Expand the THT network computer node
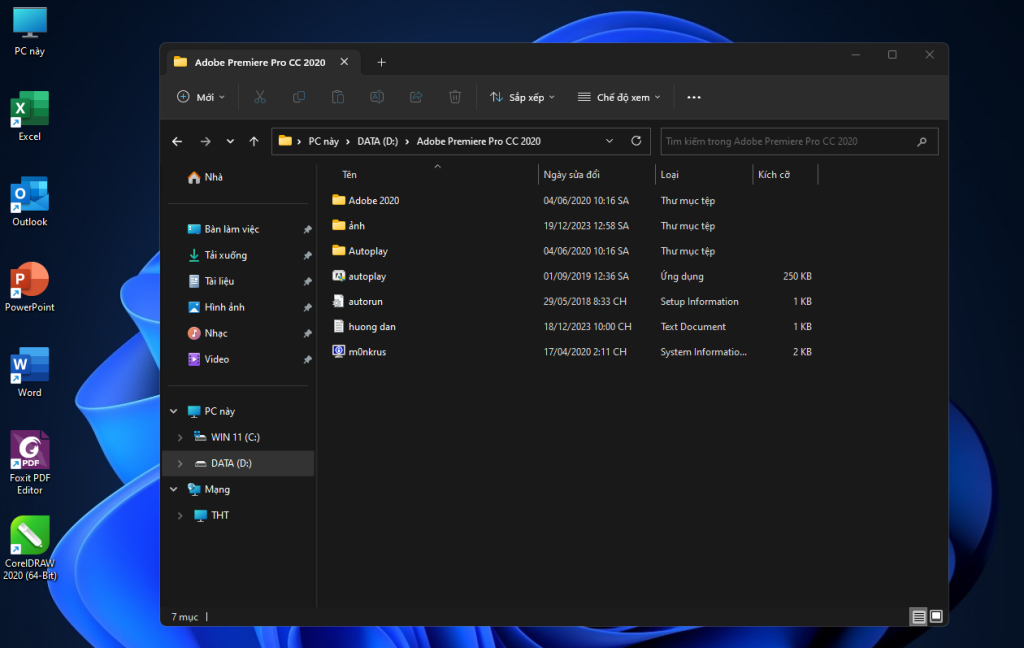The image size is (1024, 648). [x=180, y=515]
